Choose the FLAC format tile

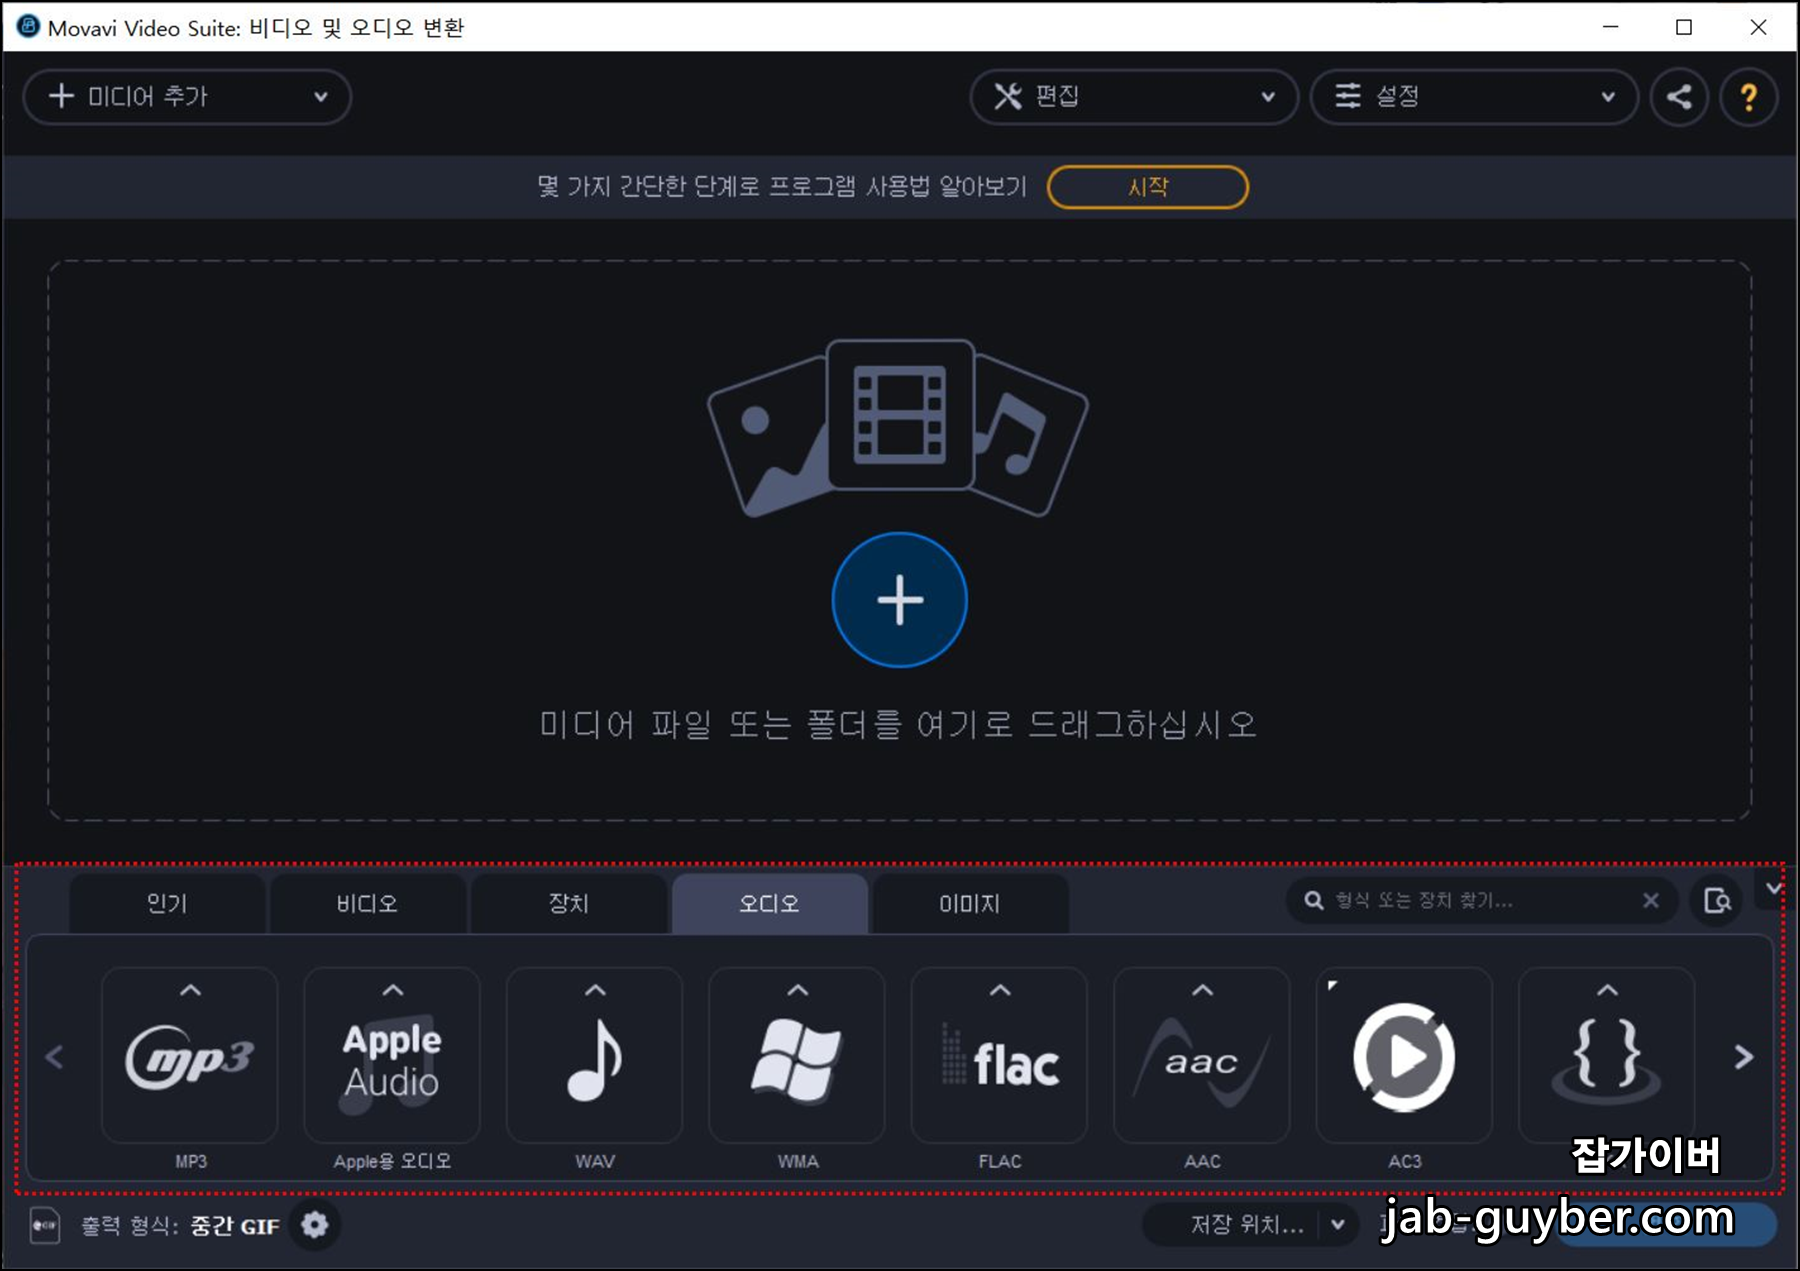[x=999, y=1055]
